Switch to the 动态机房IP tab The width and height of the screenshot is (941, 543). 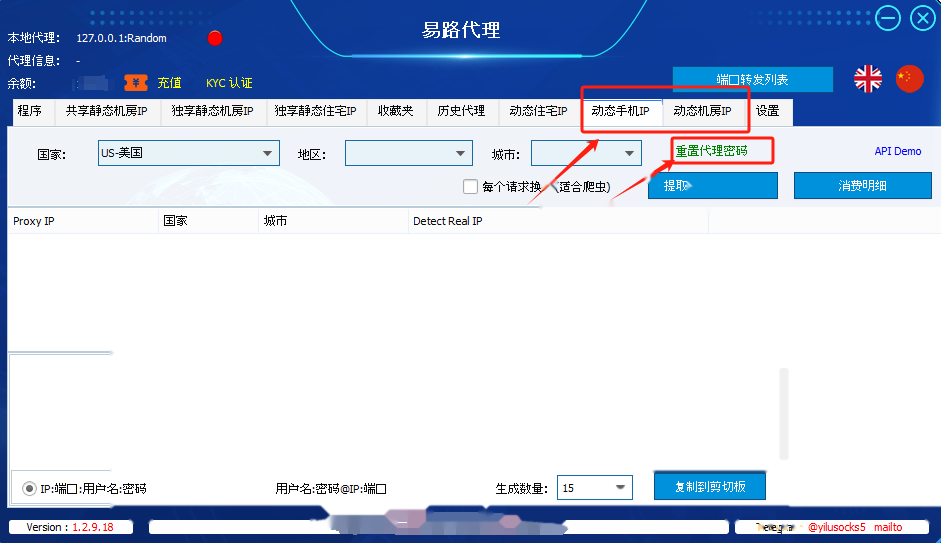point(703,112)
